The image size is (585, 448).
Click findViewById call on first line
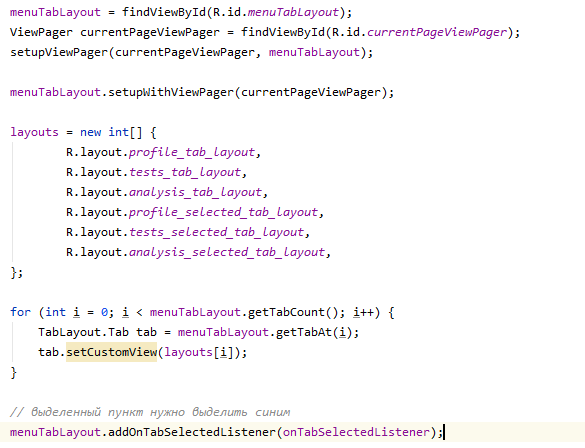(x=164, y=12)
